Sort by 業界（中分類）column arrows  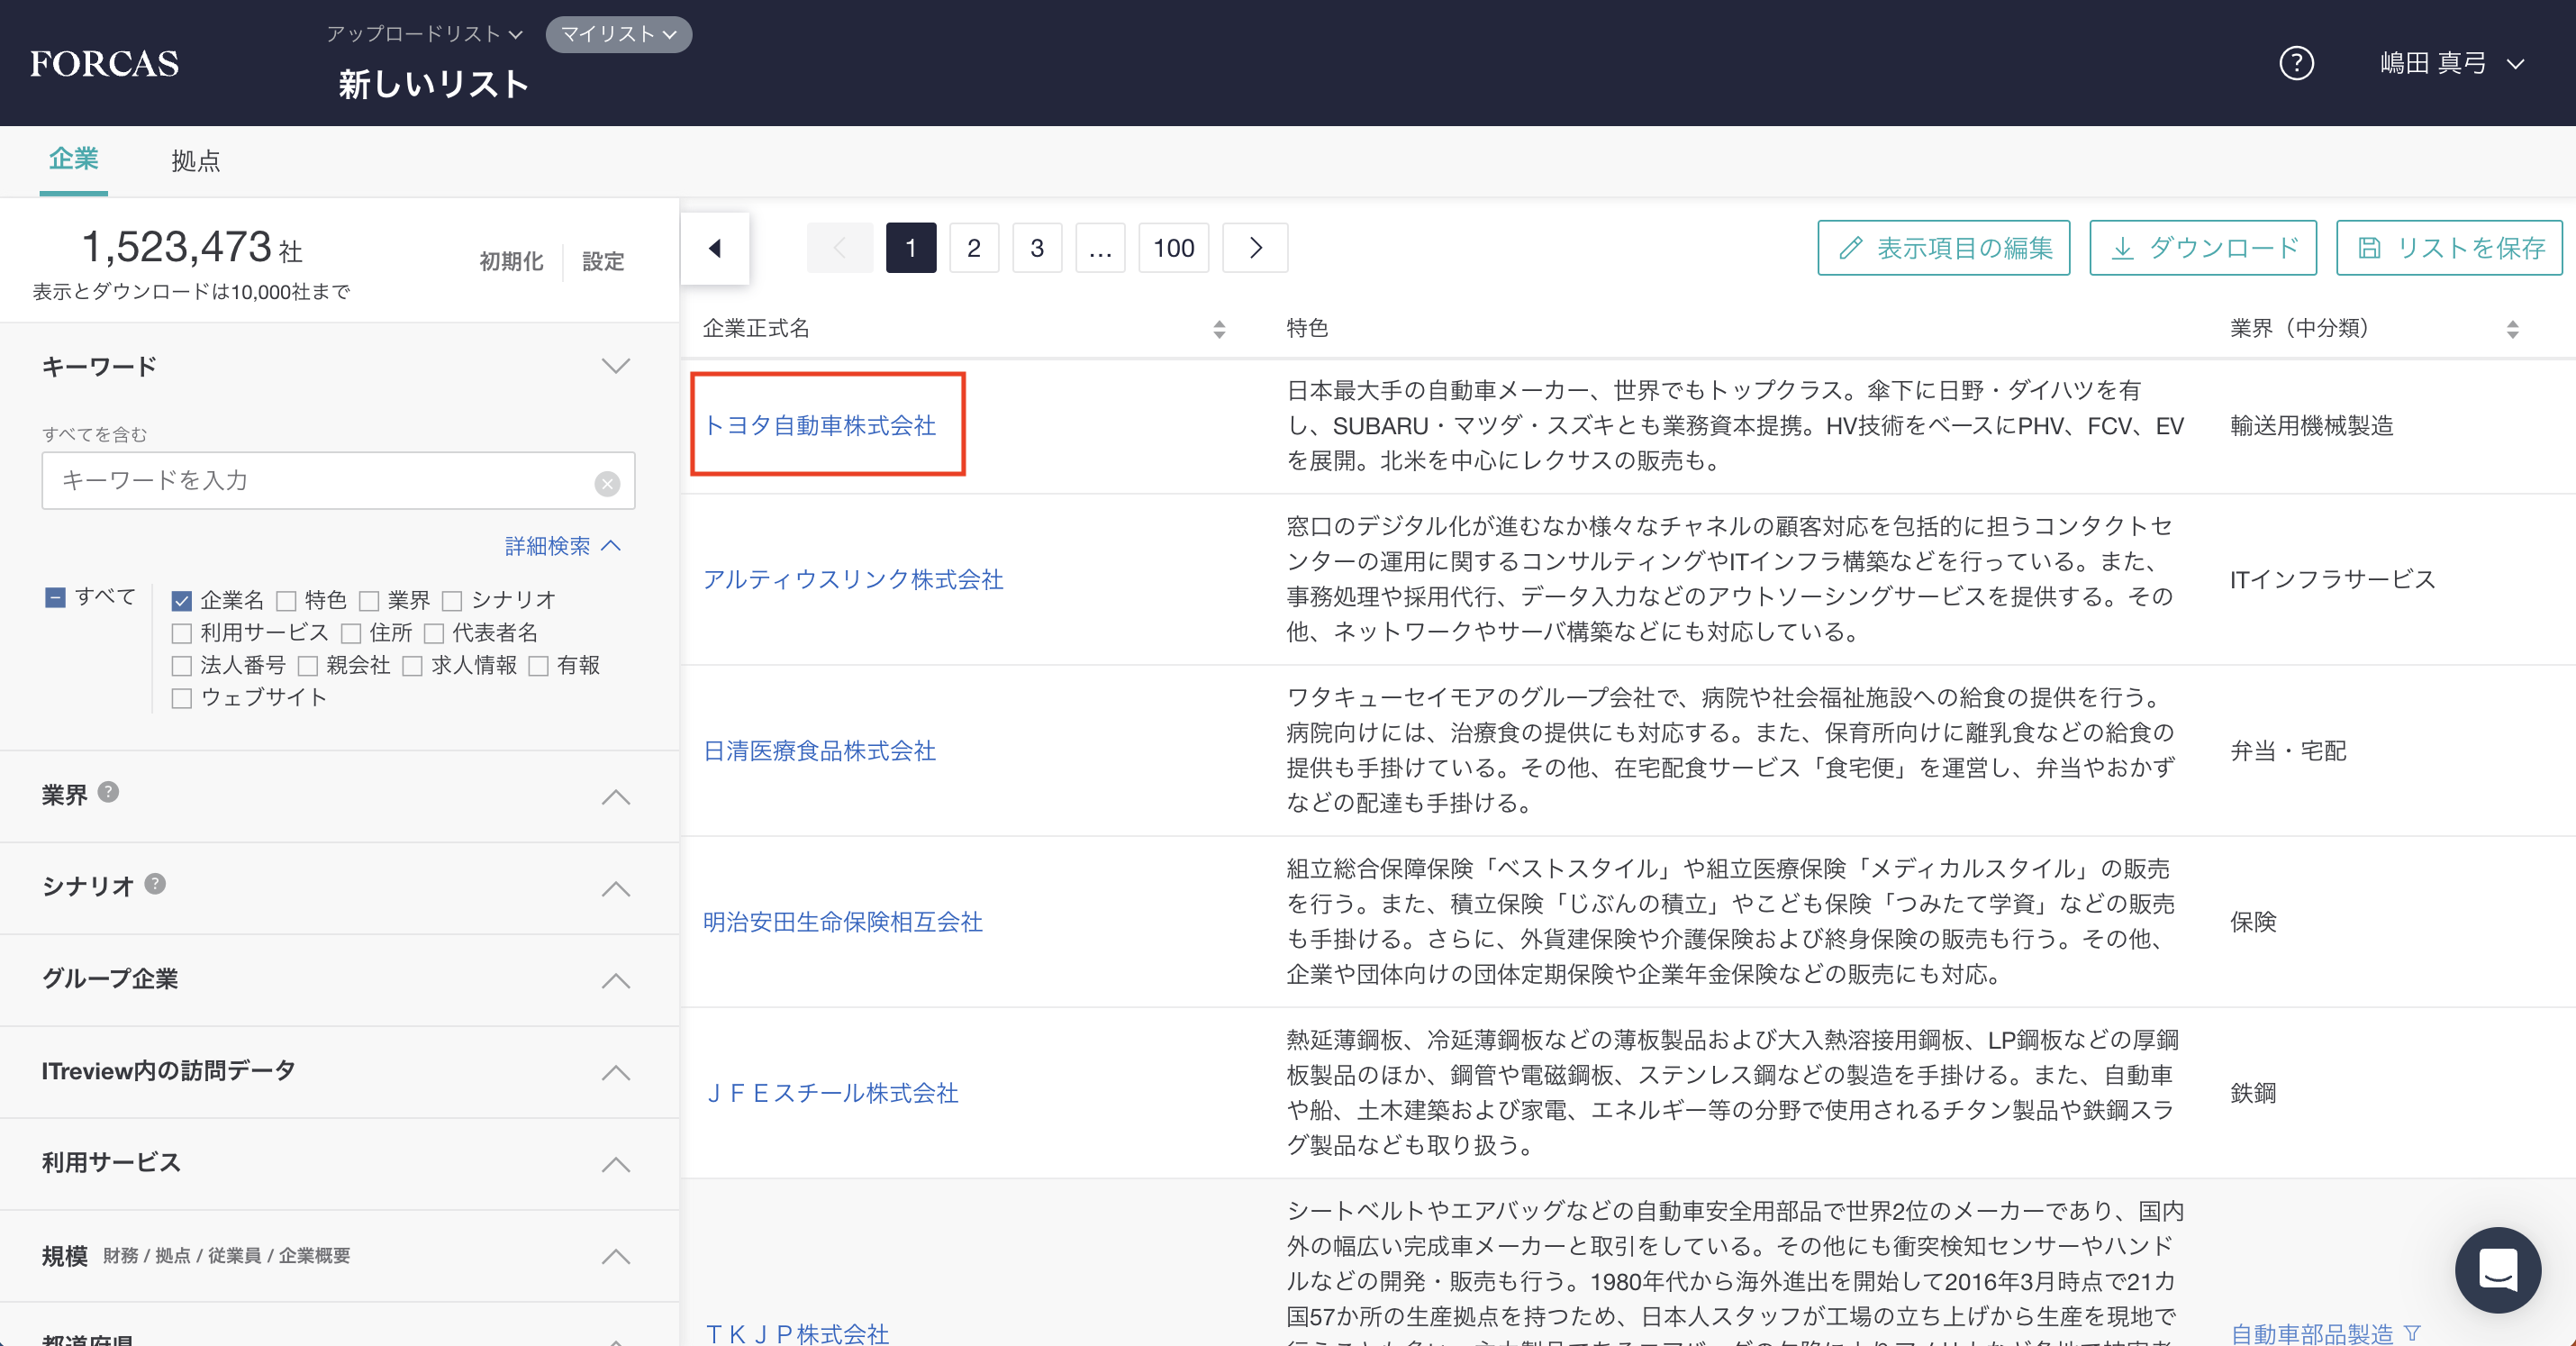point(2512,329)
